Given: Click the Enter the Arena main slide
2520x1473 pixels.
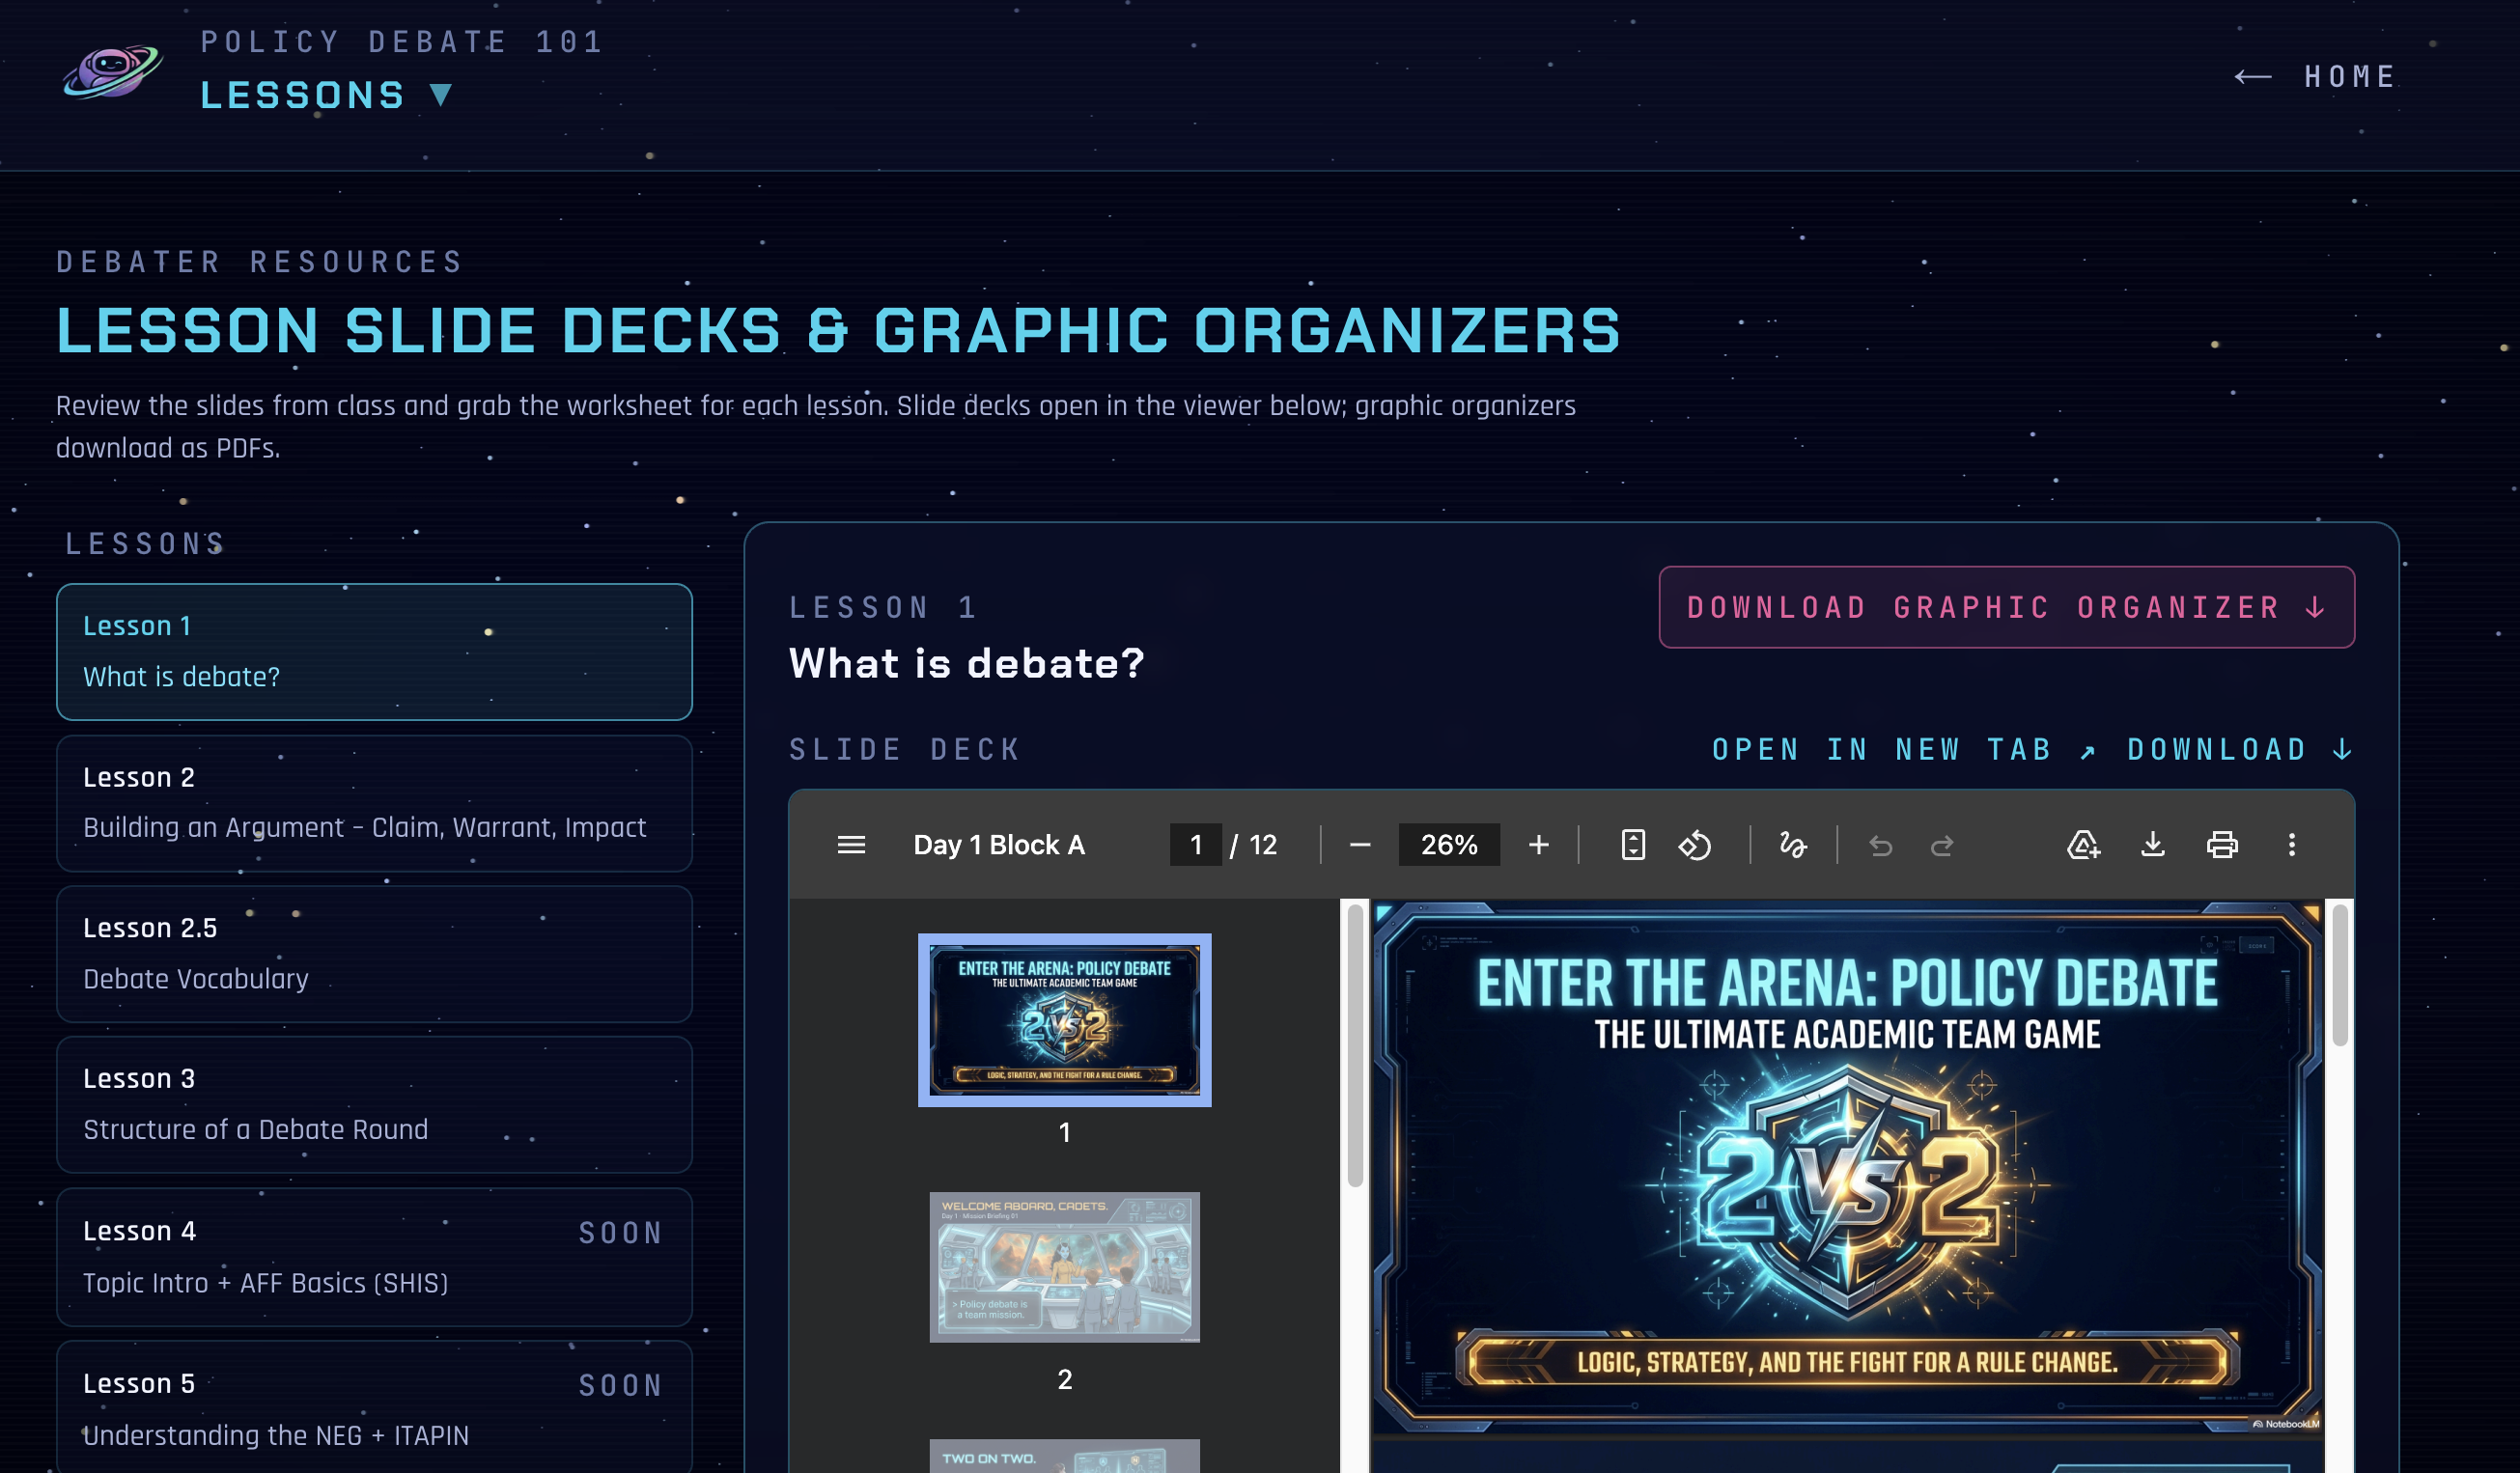Looking at the screenshot, I should click(1847, 1167).
